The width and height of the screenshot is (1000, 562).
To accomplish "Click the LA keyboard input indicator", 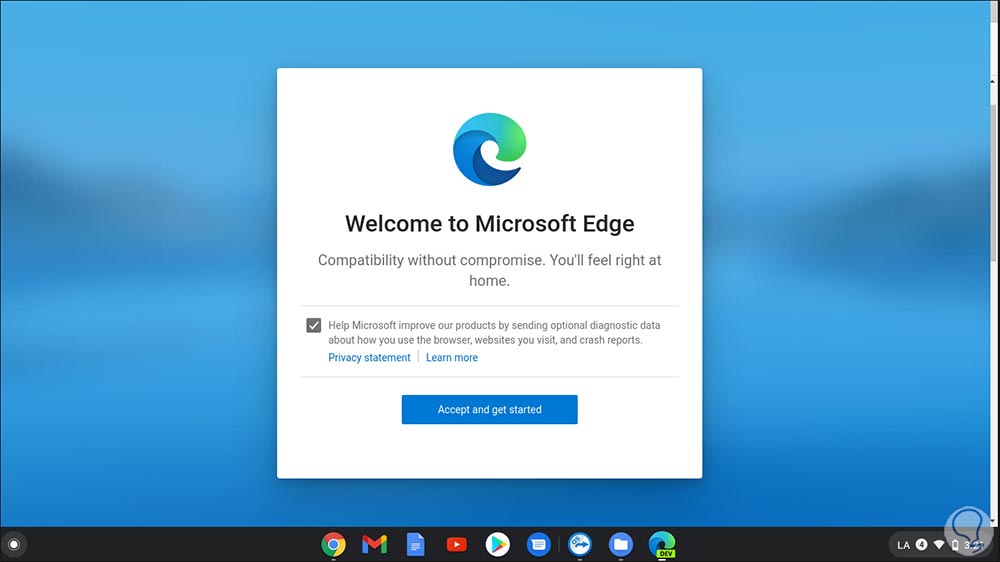I will tap(903, 545).
